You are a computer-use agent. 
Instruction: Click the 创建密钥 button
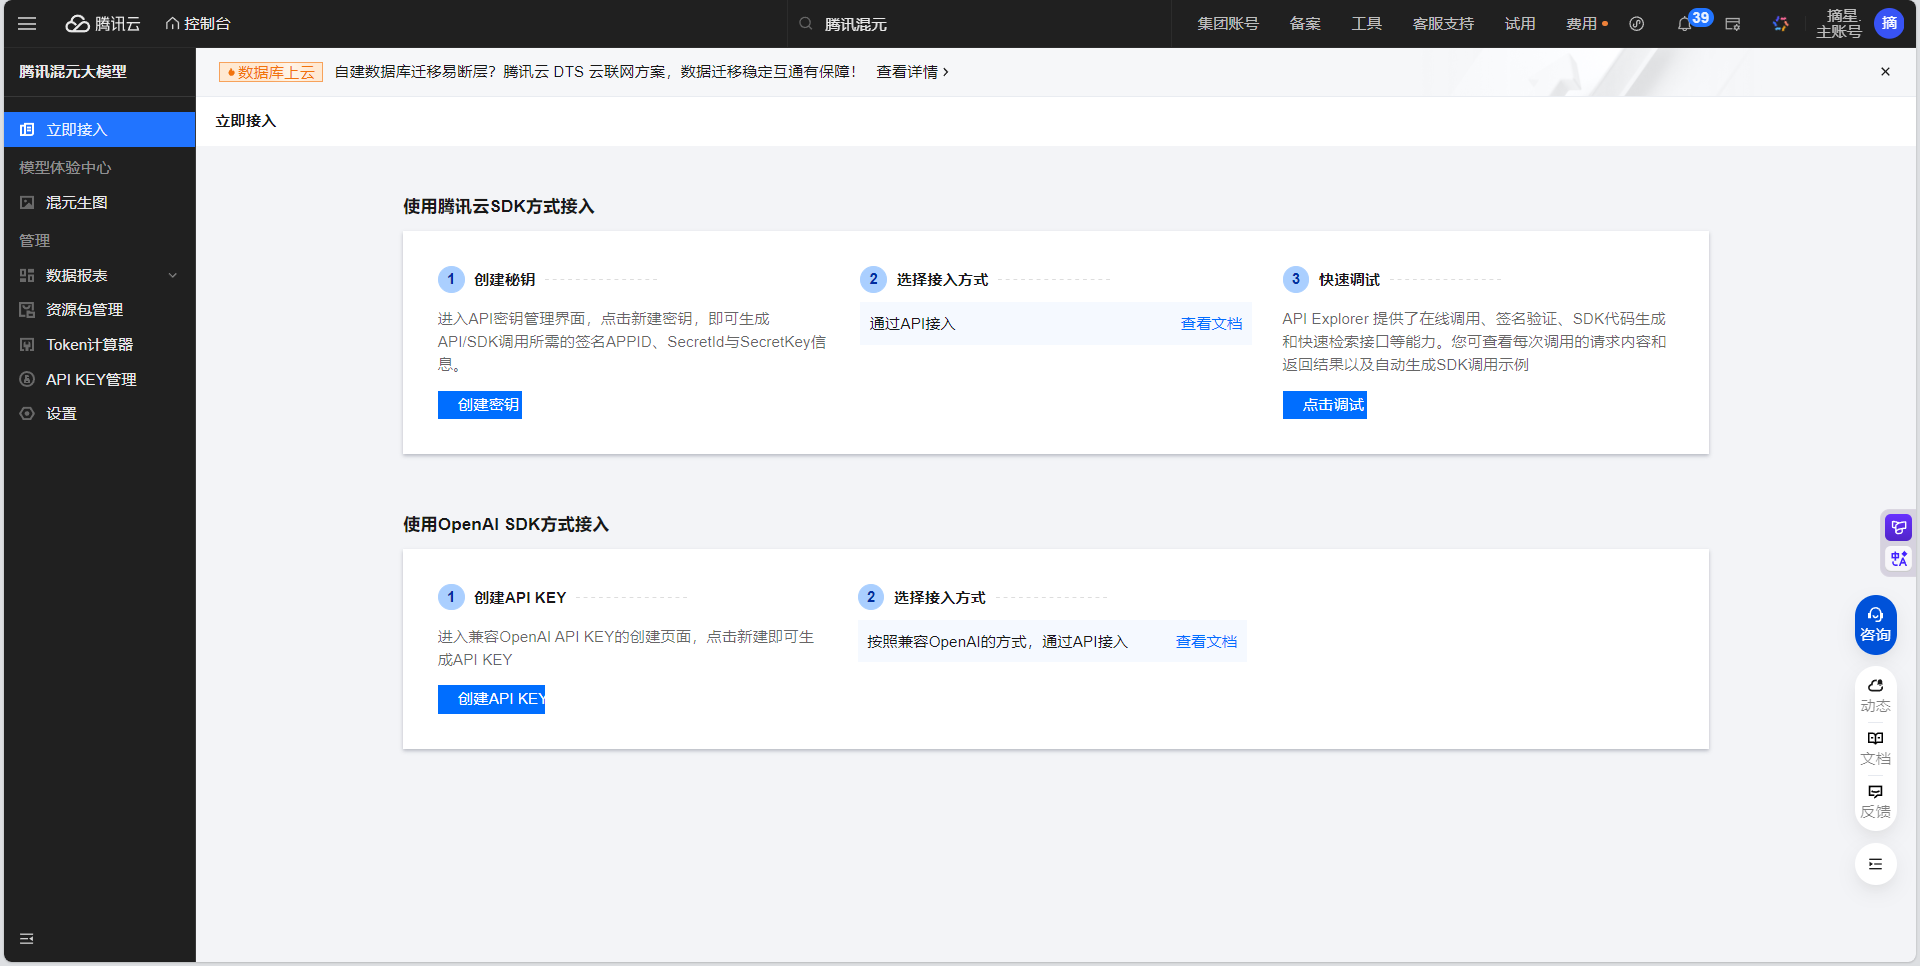(480, 405)
